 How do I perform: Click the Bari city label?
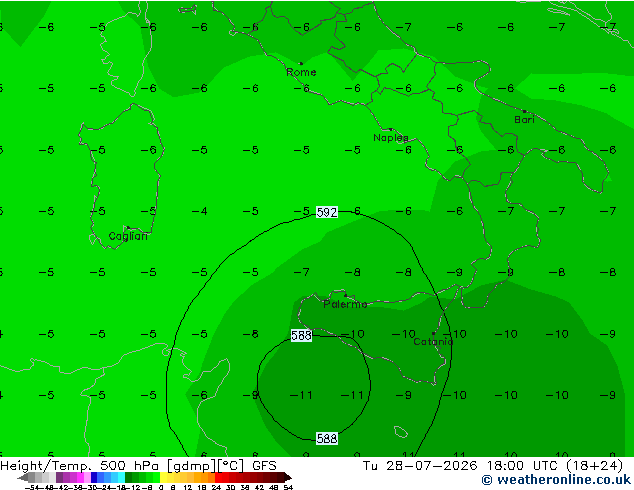[x=524, y=120]
